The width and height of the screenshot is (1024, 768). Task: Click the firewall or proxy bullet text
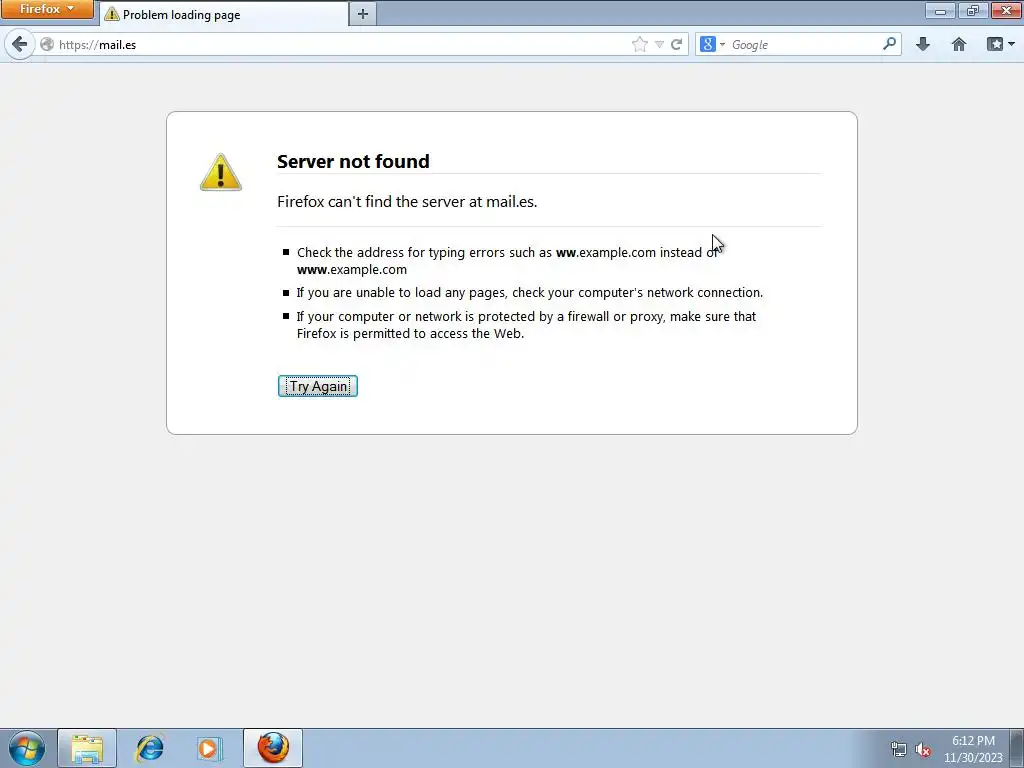click(526, 325)
